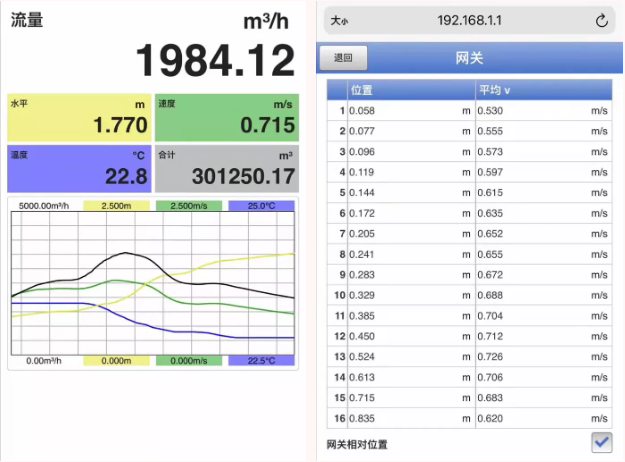Screen dimensions: 625x462
Task: Tap the blue 温度 temperature tile
Action: [x=78, y=168]
